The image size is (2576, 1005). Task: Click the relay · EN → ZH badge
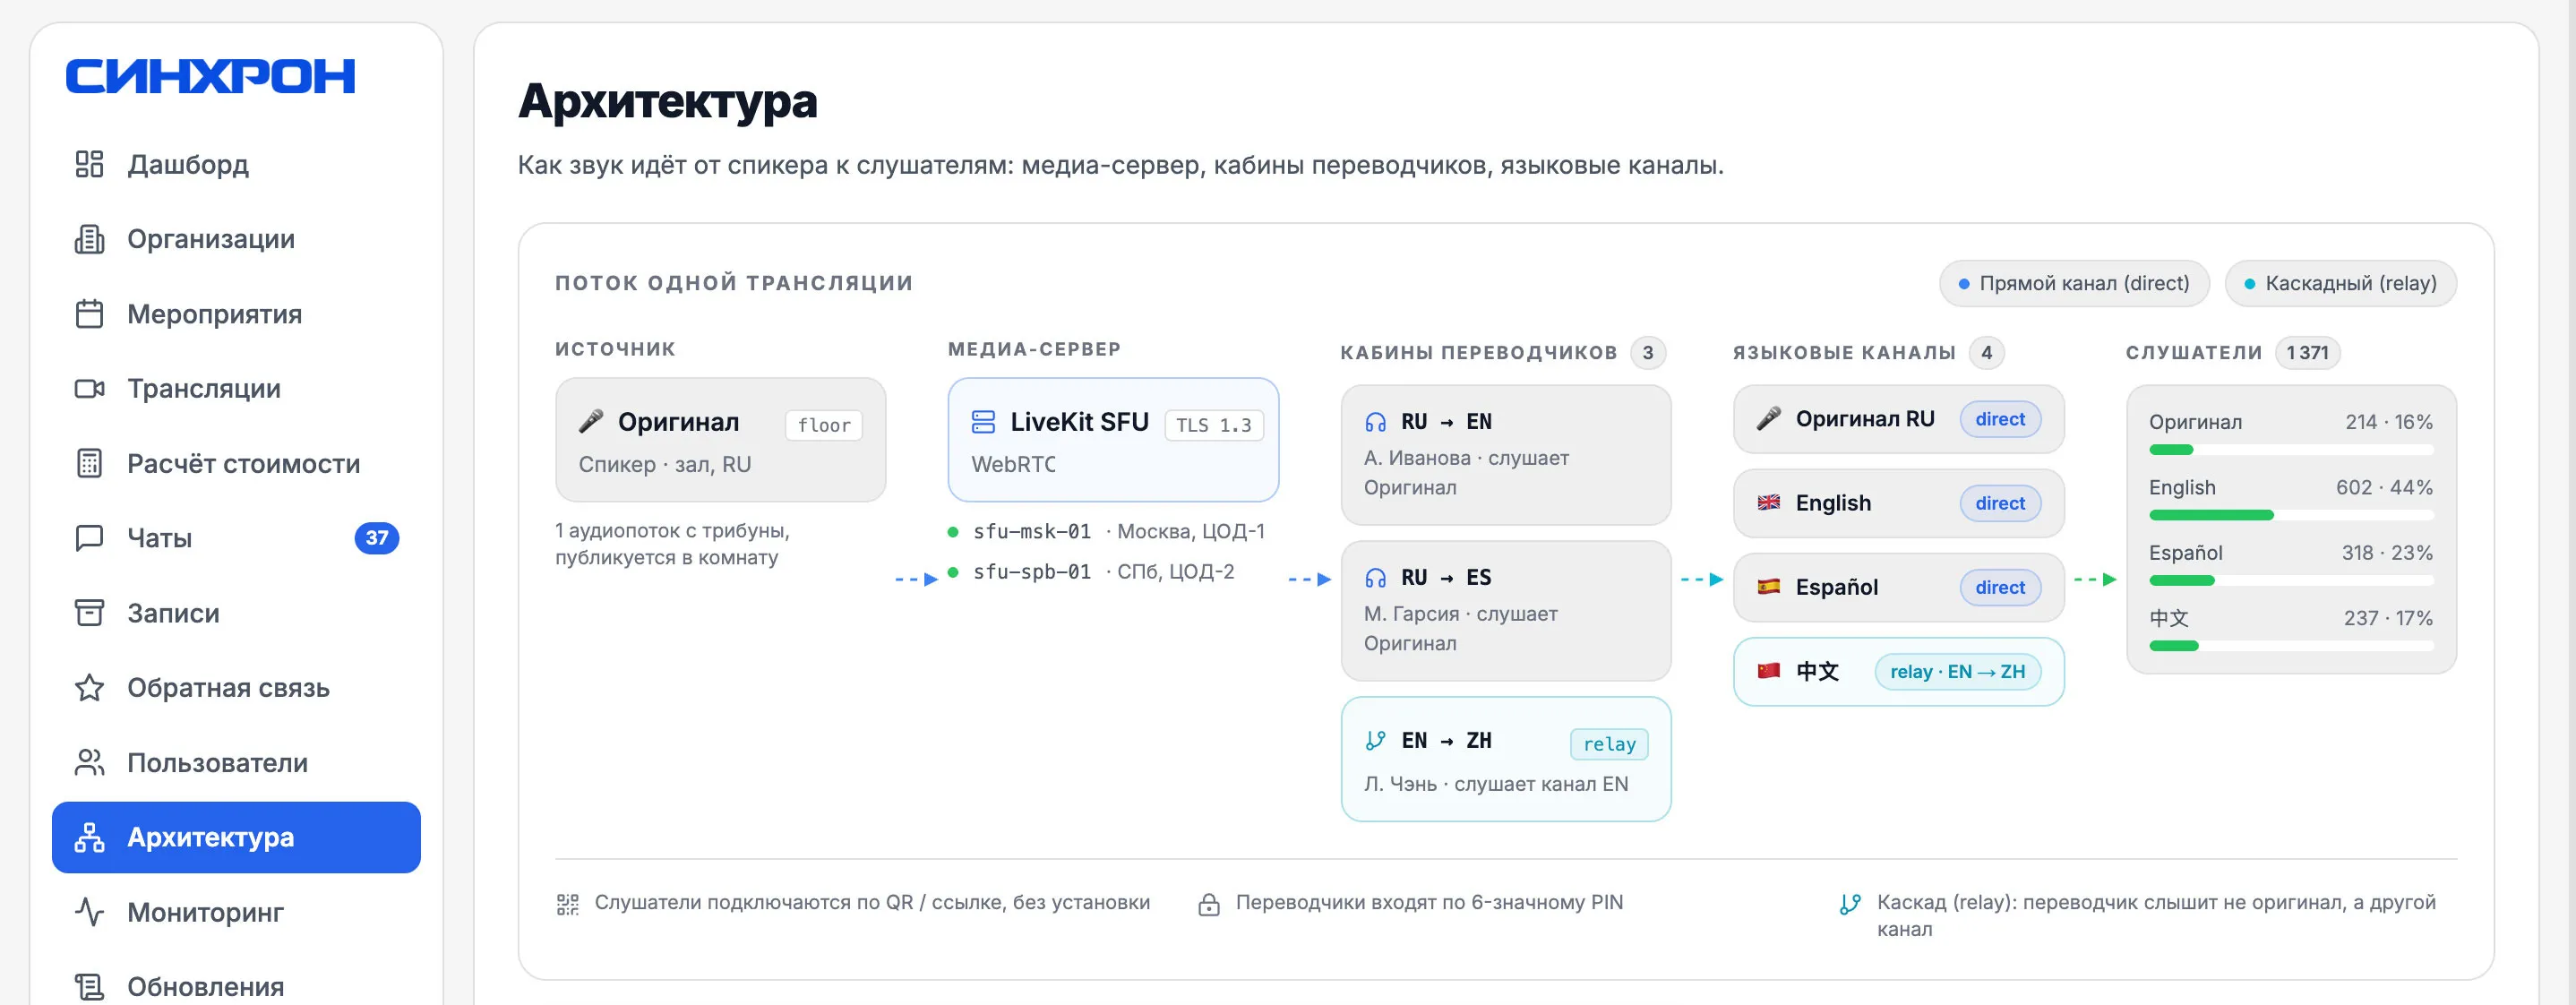(1957, 672)
